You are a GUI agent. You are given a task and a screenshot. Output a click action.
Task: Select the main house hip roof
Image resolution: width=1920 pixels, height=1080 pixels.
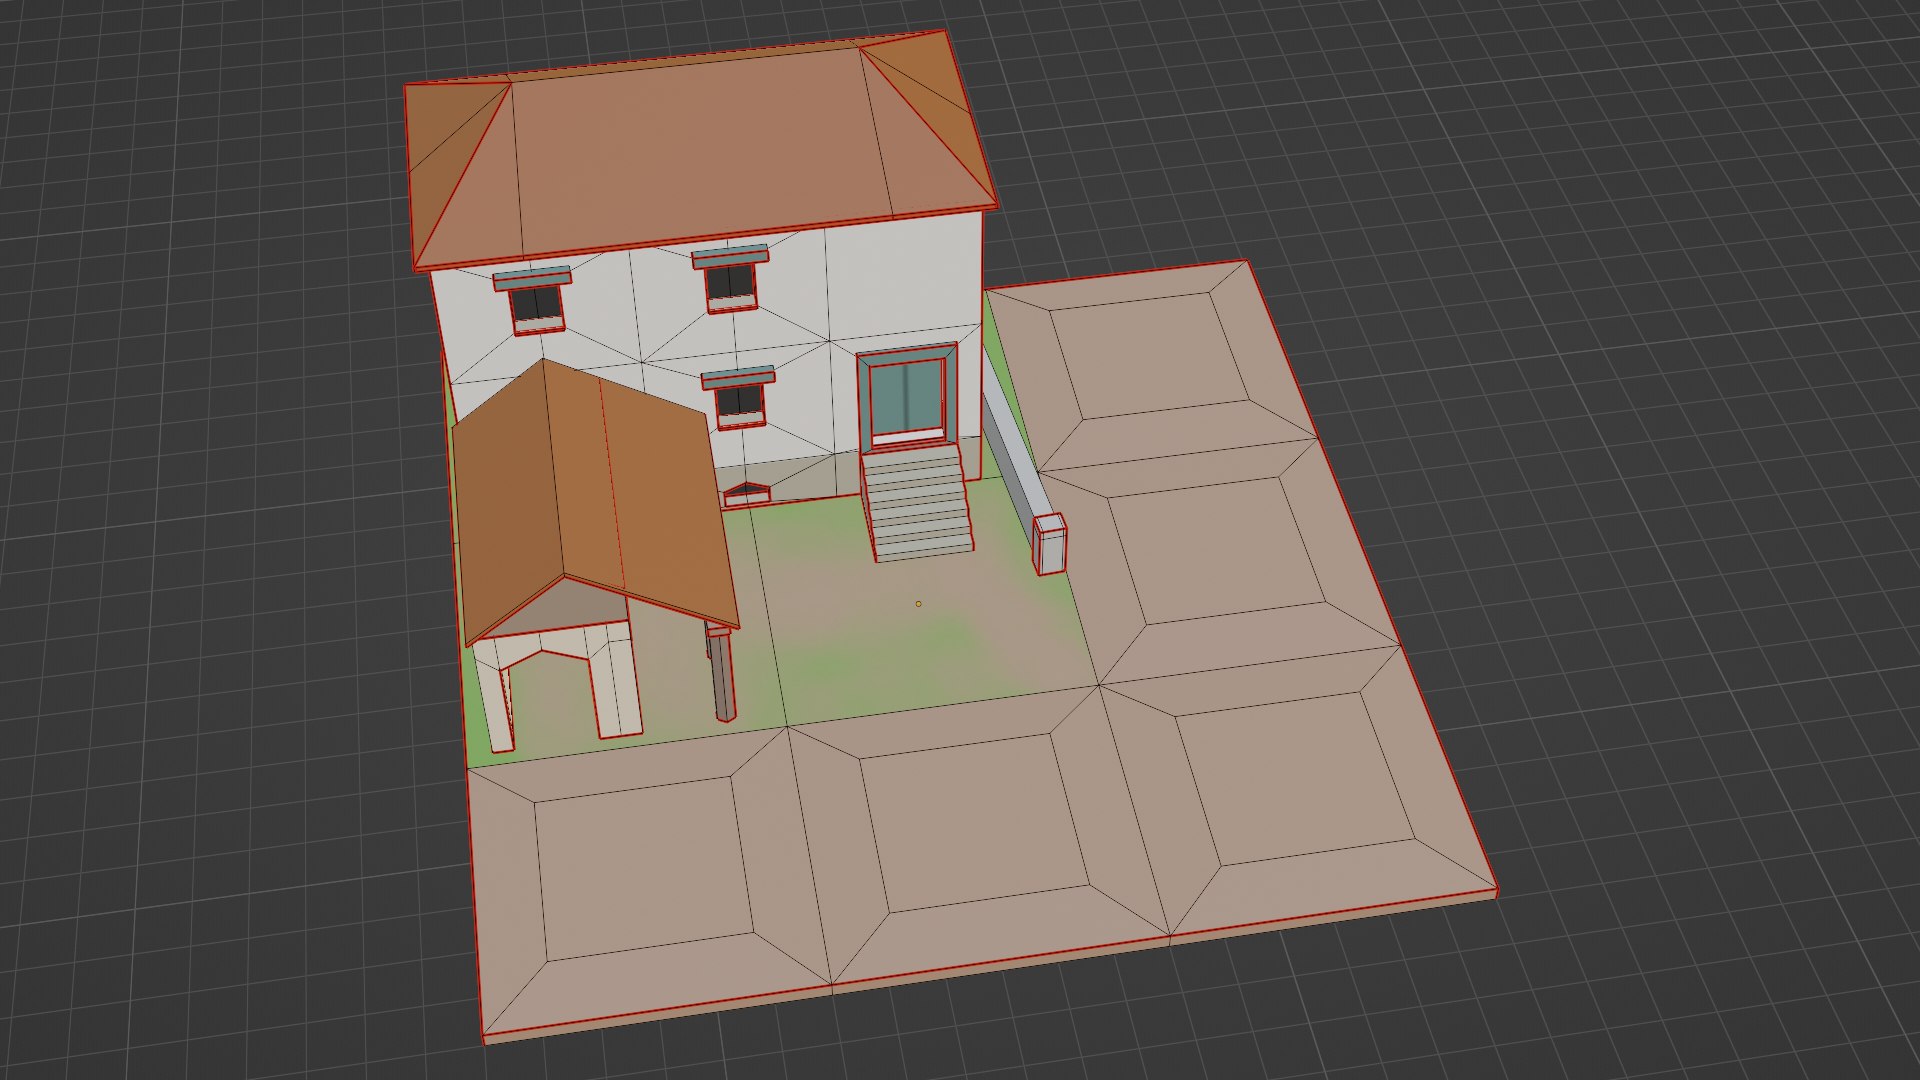point(700,150)
